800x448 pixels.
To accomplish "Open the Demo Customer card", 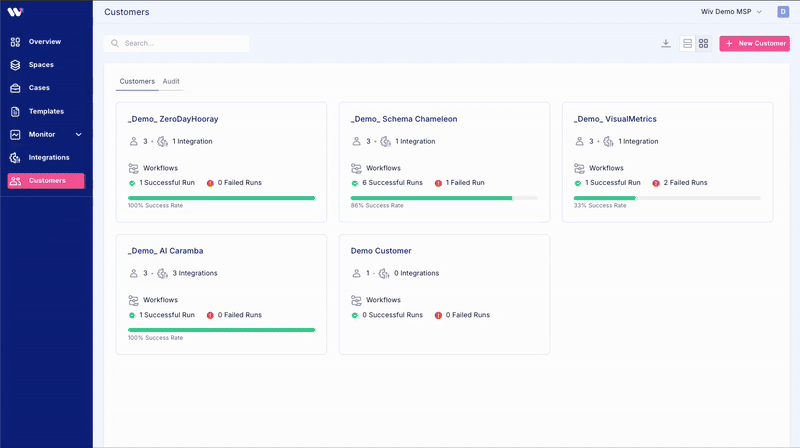I will [x=381, y=251].
